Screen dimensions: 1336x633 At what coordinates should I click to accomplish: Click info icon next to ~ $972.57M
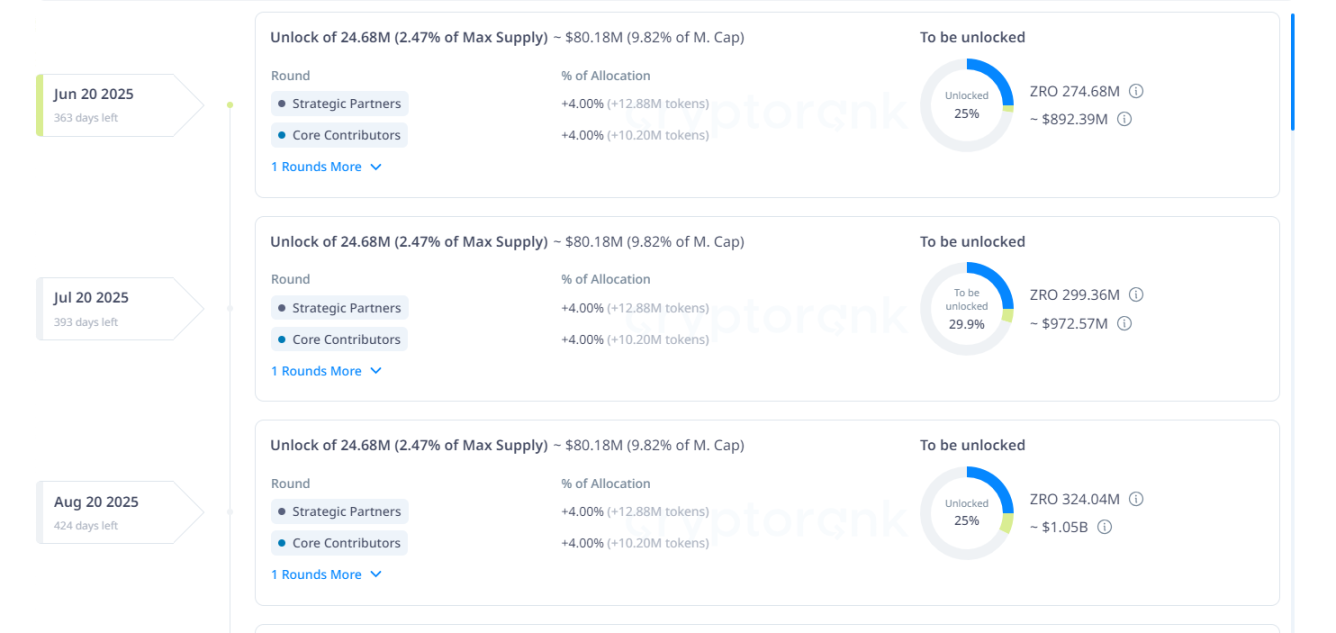coord(1124,323)
